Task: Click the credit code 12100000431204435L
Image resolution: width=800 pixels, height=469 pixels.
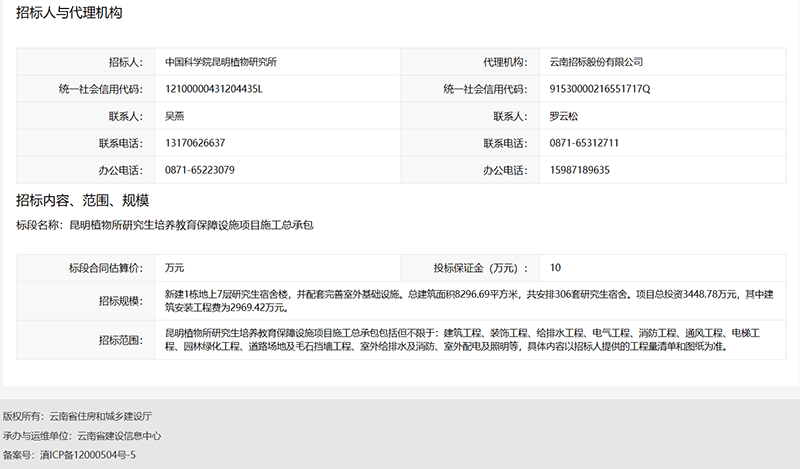Action: coord(213,89)
